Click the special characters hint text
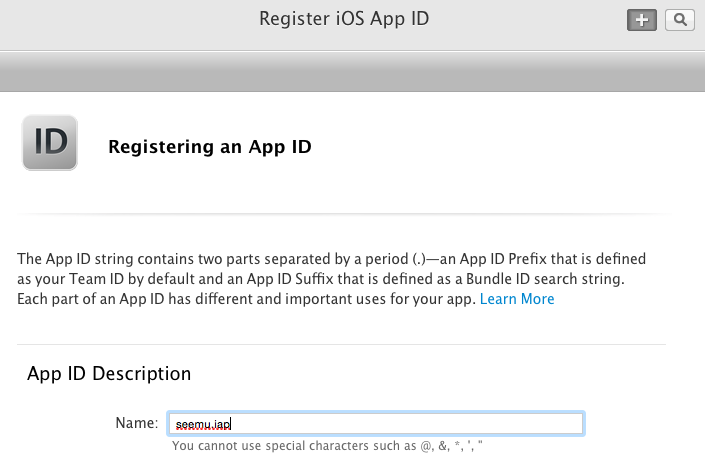Image resolution: width=705 pixels, height=466 pixels. [x=327, y=446]
